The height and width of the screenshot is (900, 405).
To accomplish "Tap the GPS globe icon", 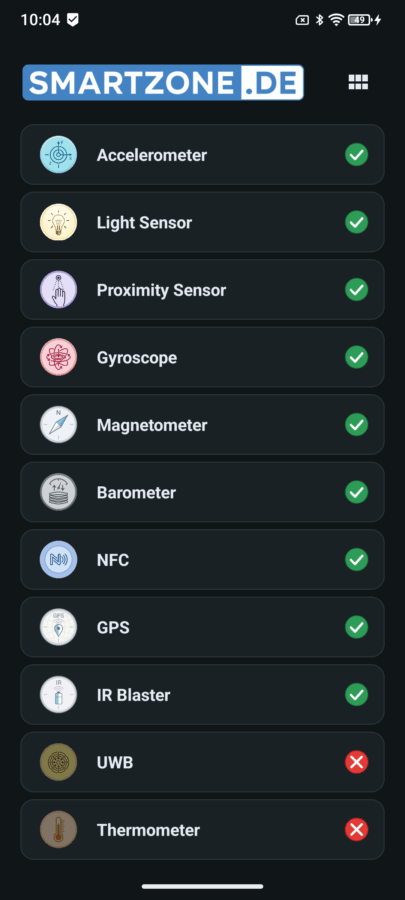I will point(59,627).
